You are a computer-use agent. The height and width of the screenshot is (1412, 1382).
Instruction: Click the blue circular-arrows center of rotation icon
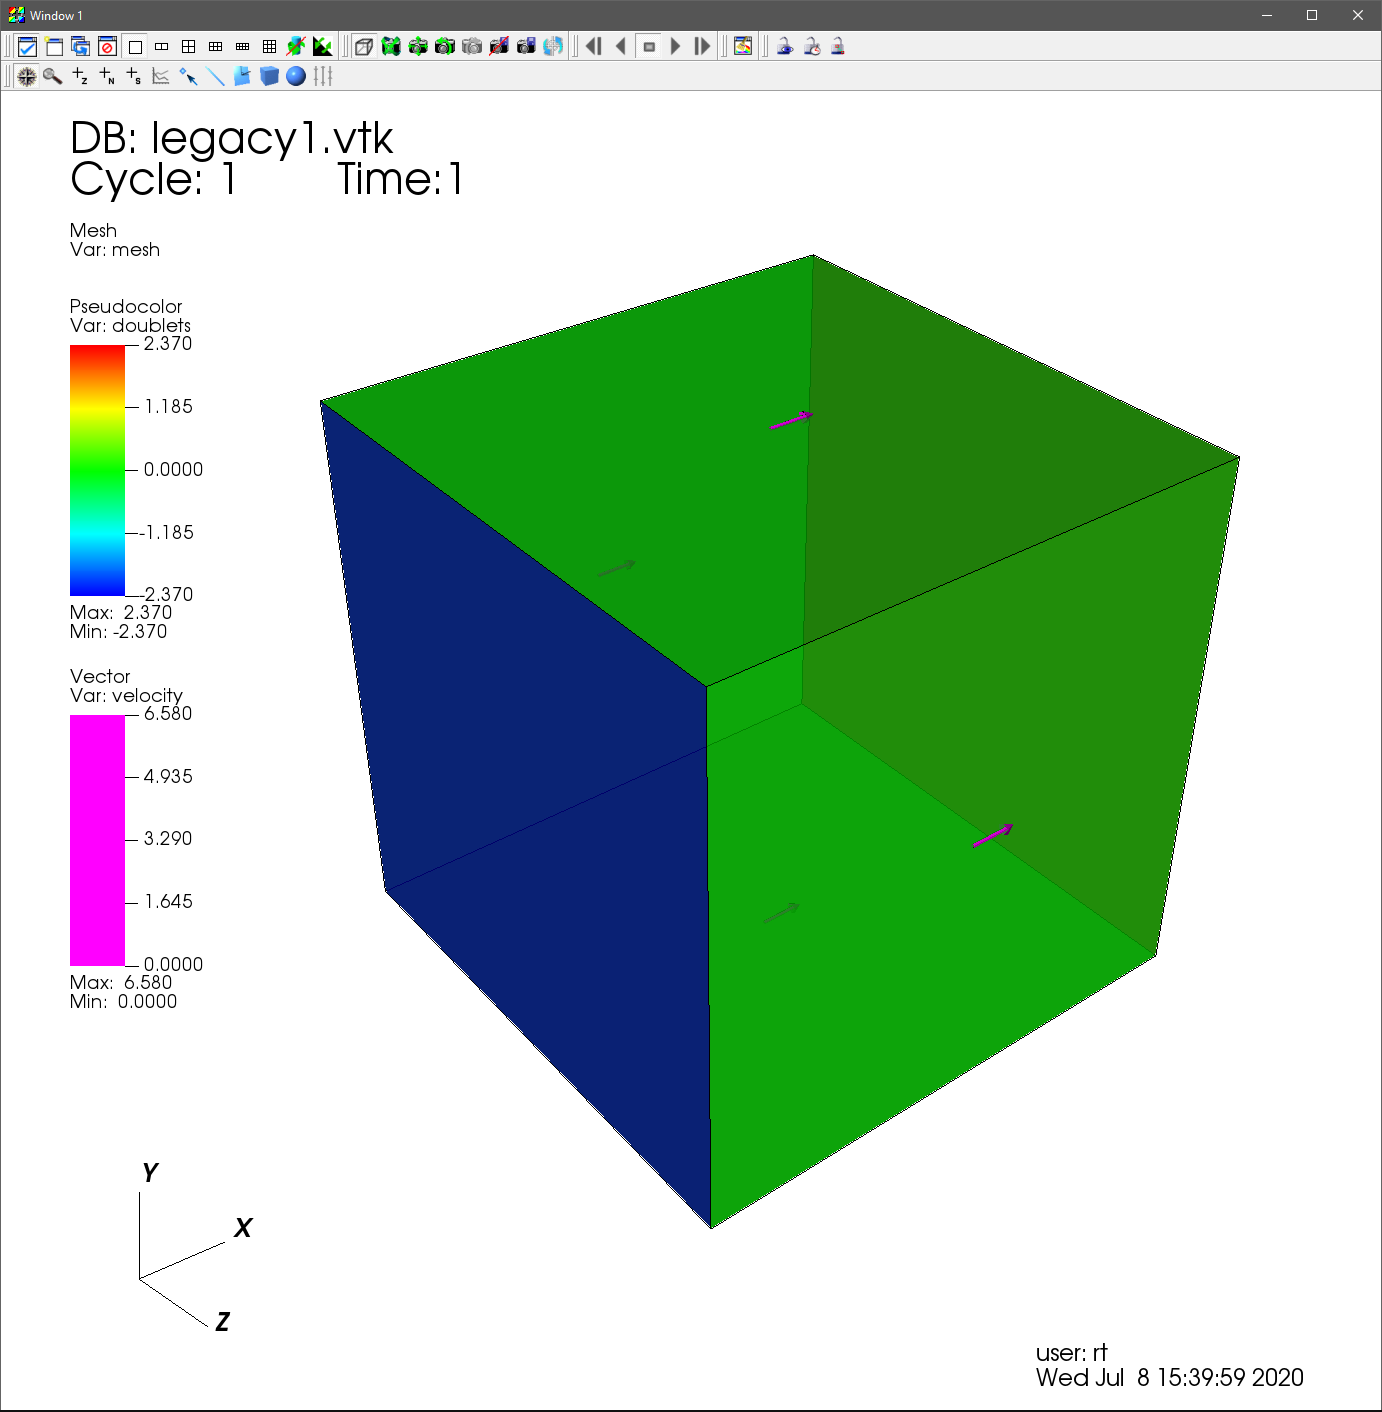click(x=553, y=46)
